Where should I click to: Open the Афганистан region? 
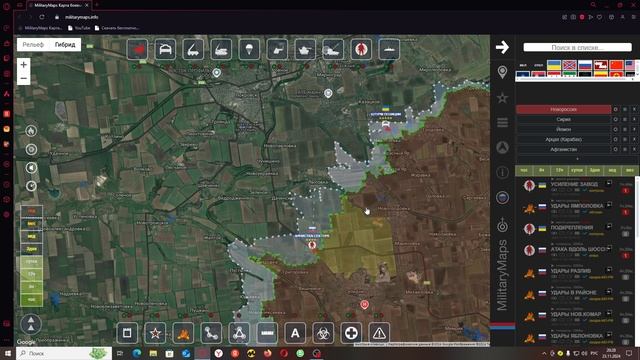563,149
